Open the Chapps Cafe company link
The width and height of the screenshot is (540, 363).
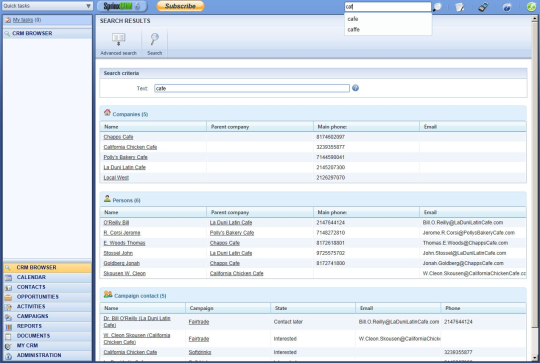pos(118,137)
